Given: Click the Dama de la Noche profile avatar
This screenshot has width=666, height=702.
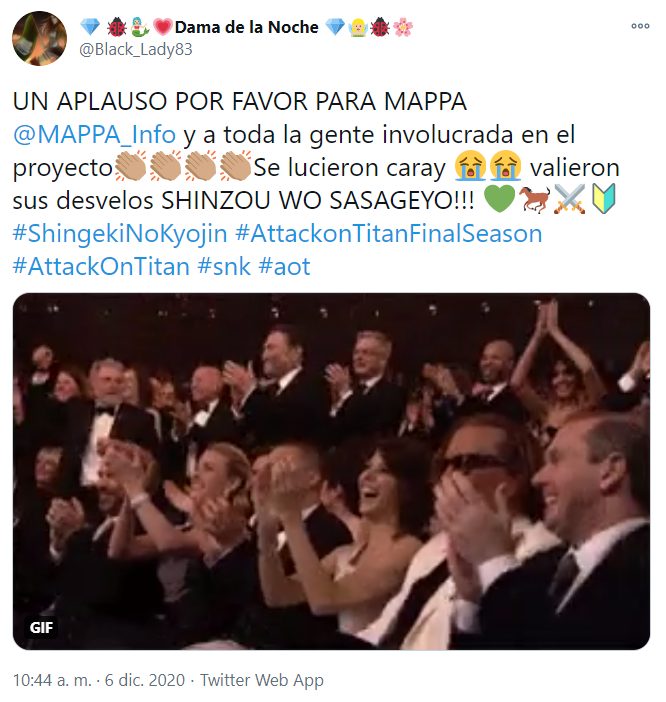Looking at the screenshot, I should (x=39, y=39).
